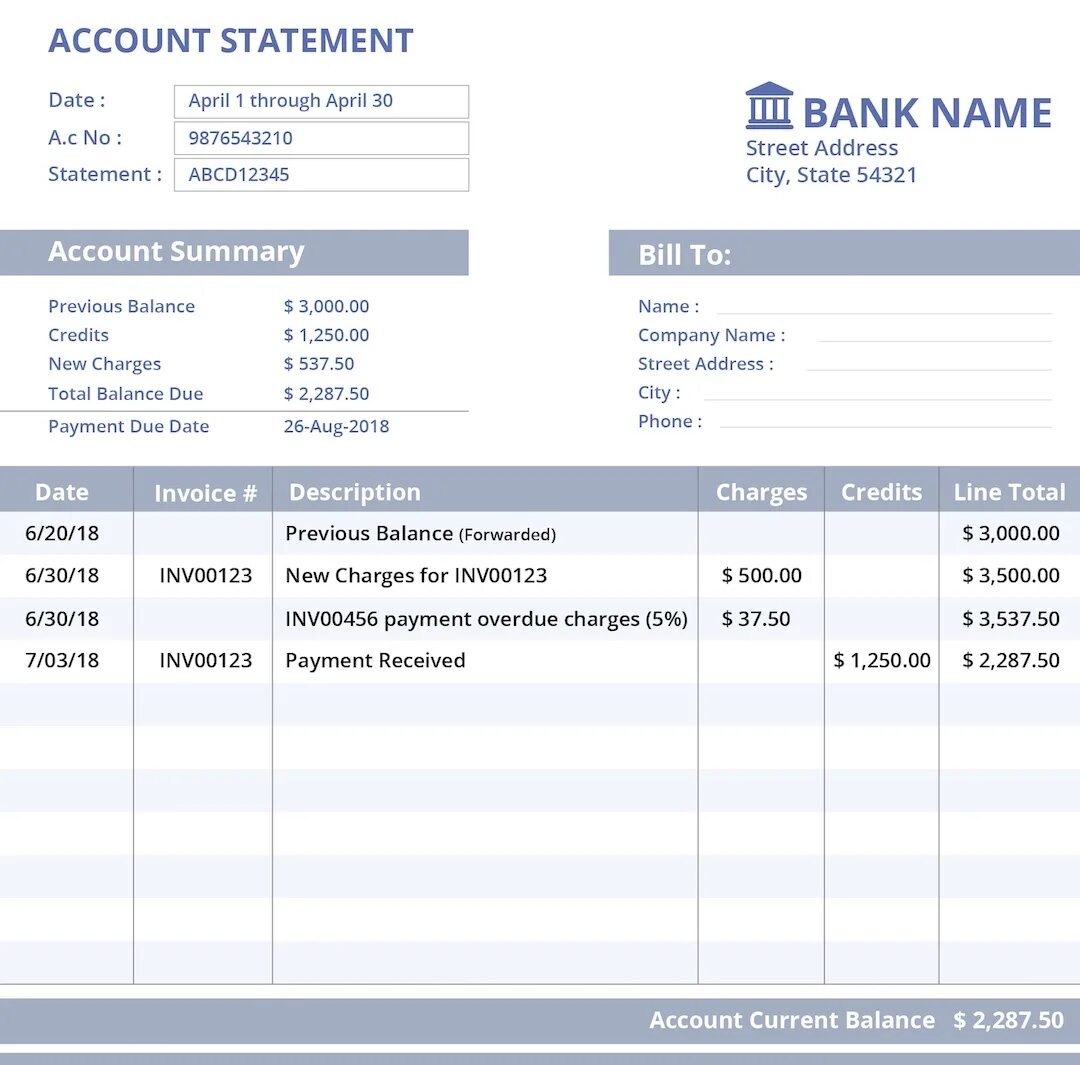Click the Credits column header in table
This screenshot has width=1080, height=1065.
tap(882, 493)
